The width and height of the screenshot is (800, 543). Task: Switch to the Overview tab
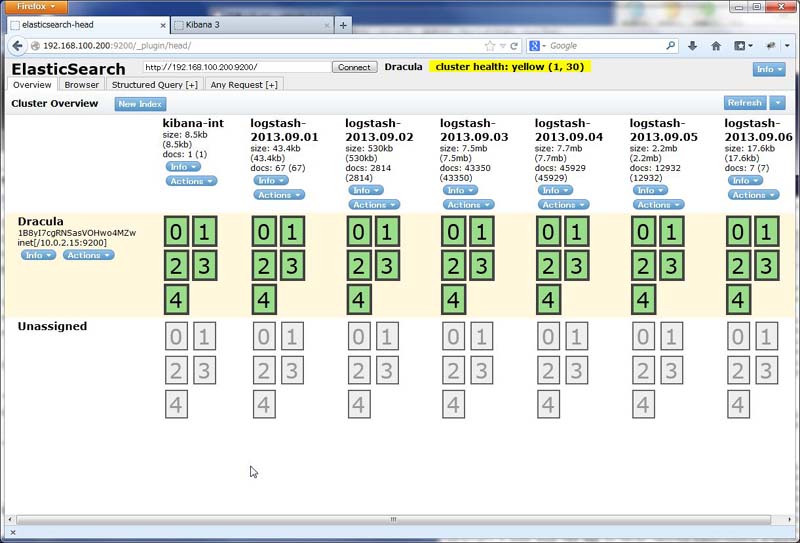coord(32,85)
